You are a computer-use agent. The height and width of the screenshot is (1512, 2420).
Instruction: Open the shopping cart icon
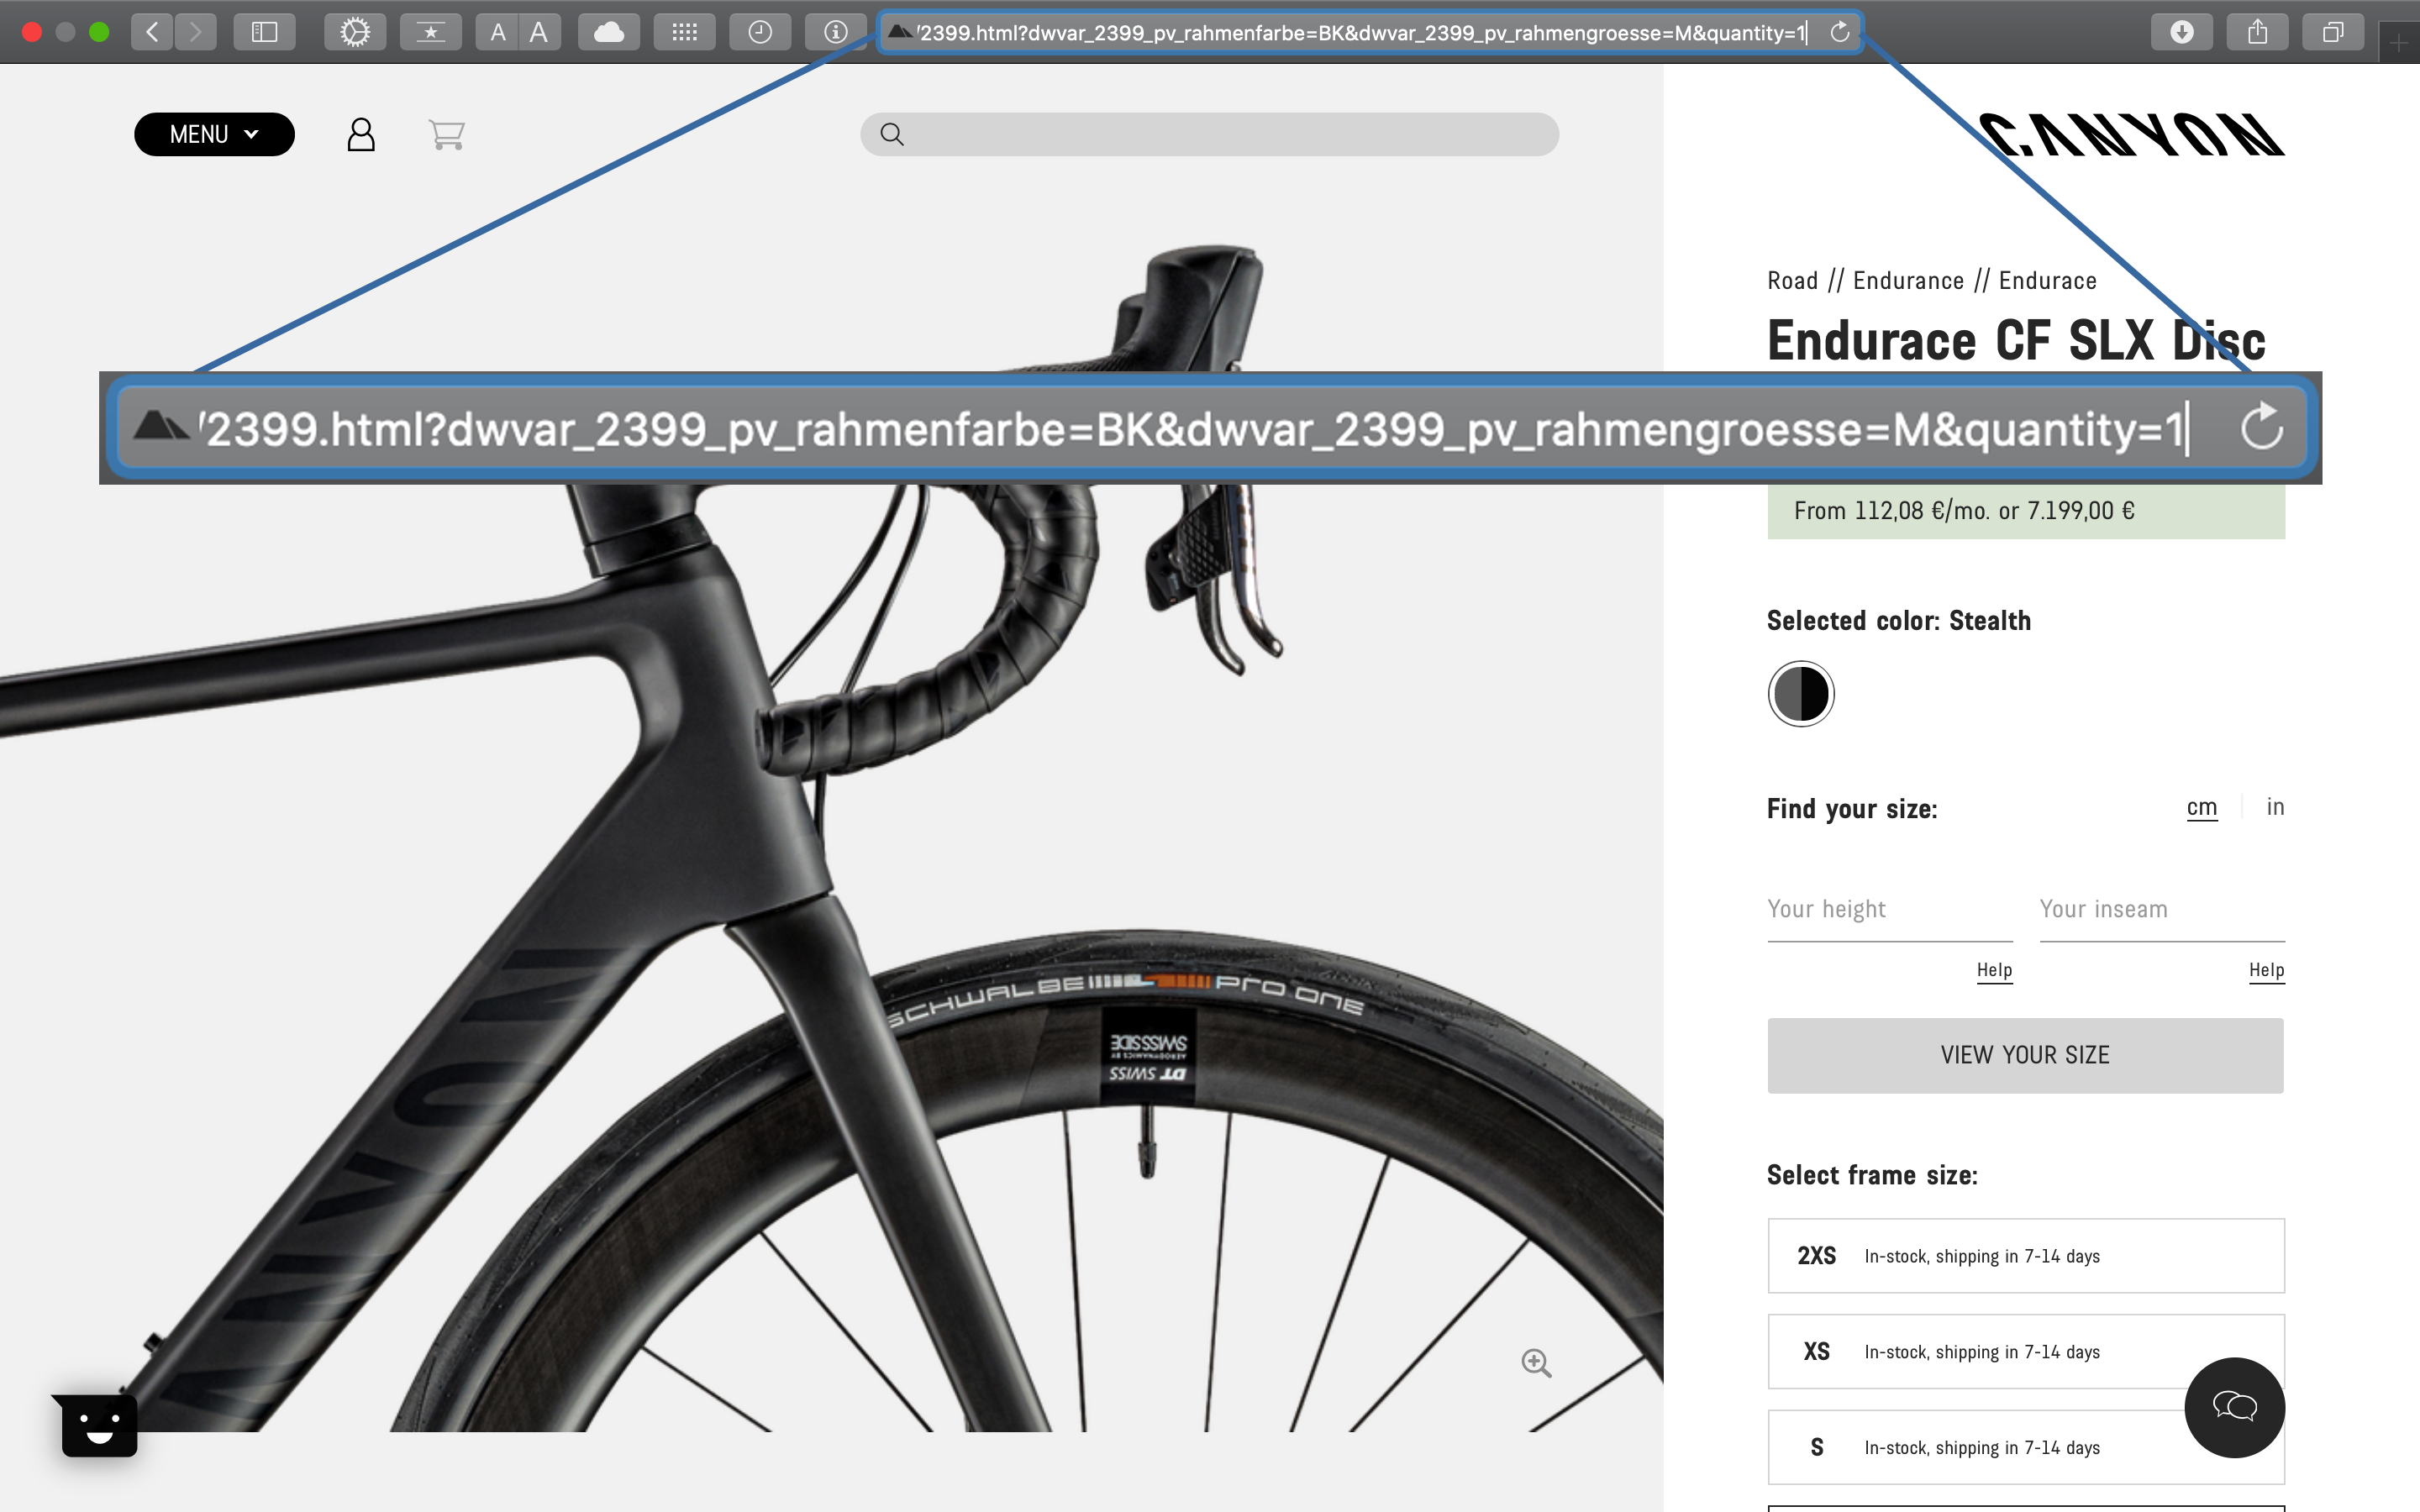click(x=446, y=134)
